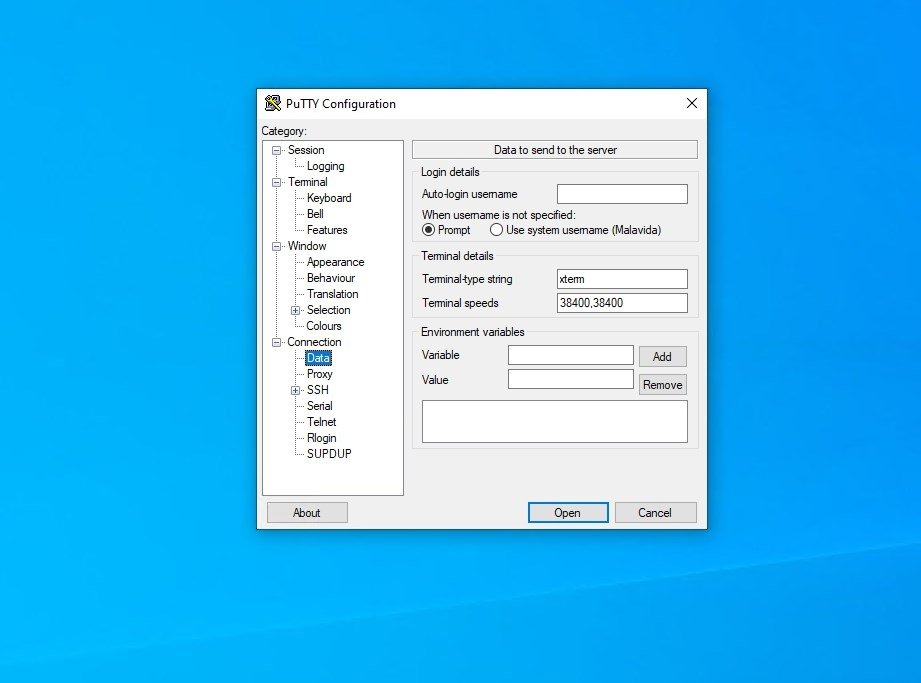Select the Data category
Viewport: 921px width, 683px height.
coord(318,358)
